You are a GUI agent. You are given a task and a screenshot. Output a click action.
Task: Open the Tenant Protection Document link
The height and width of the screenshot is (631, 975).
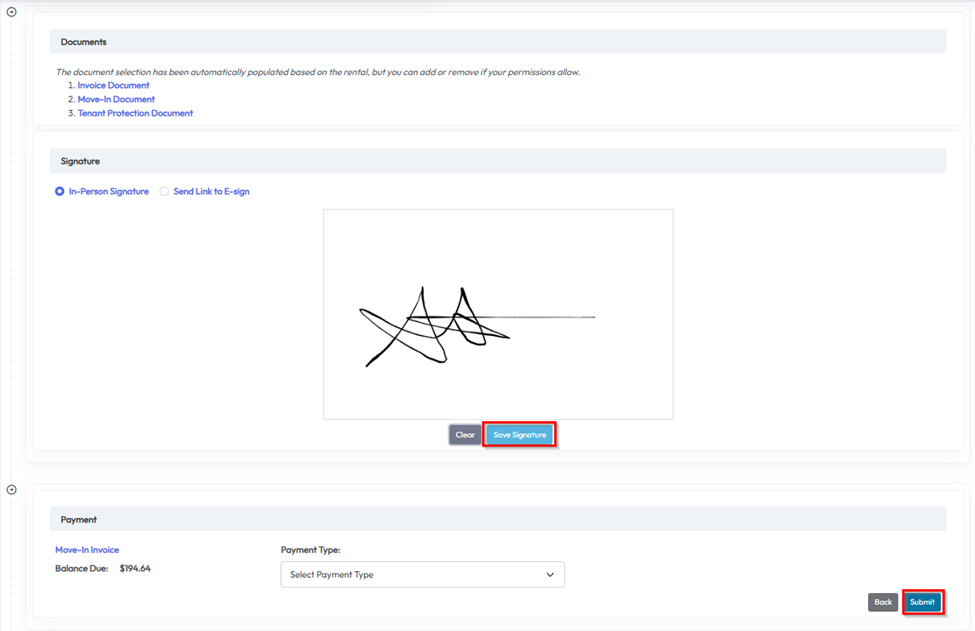pos(135,113)
